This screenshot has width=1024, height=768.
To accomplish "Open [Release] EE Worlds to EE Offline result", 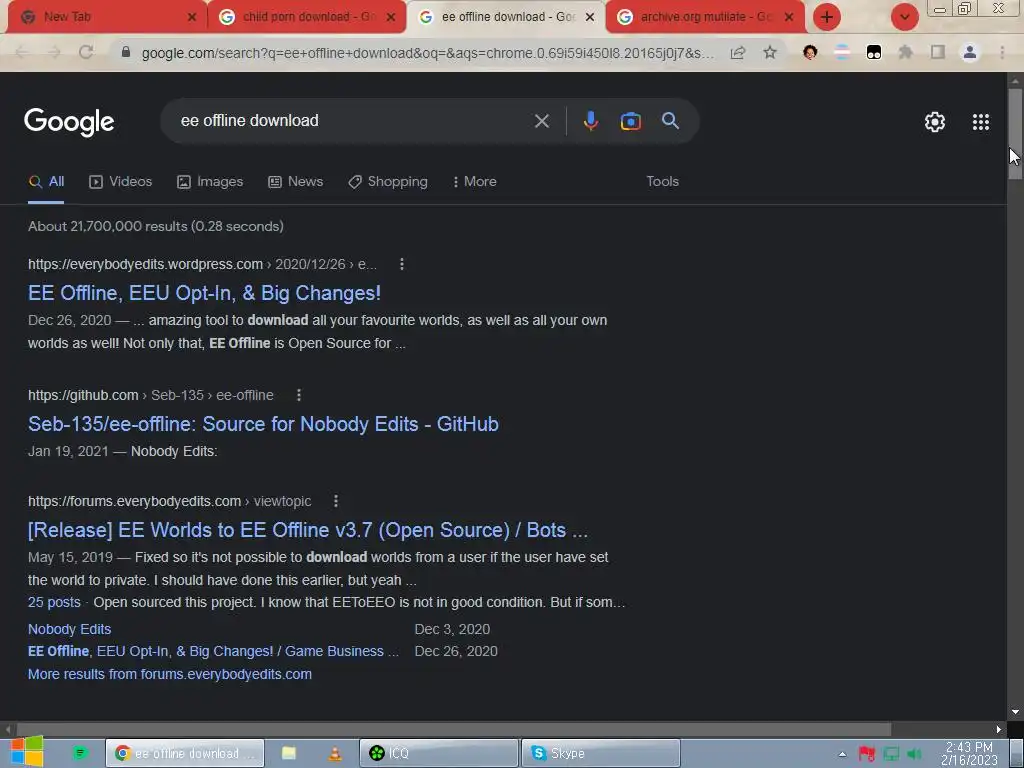I will click(308, 530).
